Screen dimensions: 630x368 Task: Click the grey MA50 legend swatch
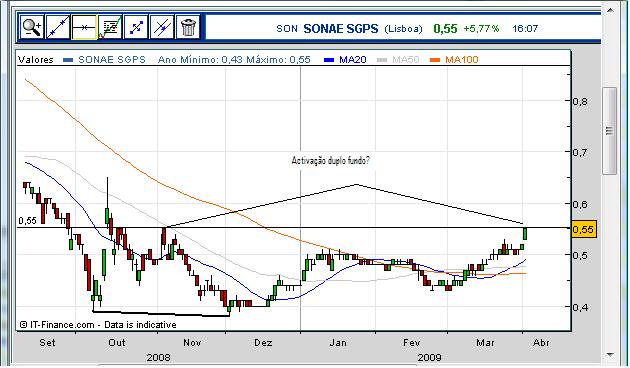tap(382, 60)
